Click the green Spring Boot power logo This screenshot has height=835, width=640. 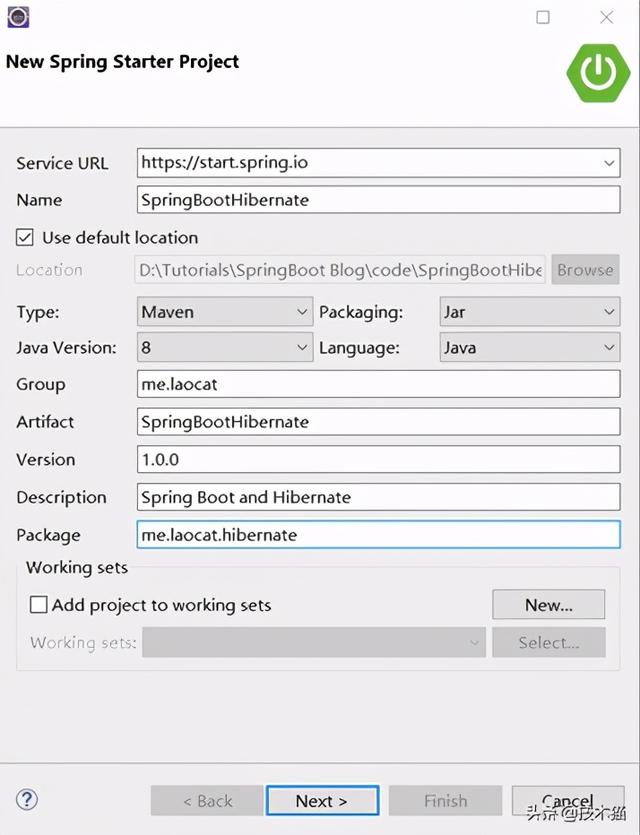tap(598, 73)
